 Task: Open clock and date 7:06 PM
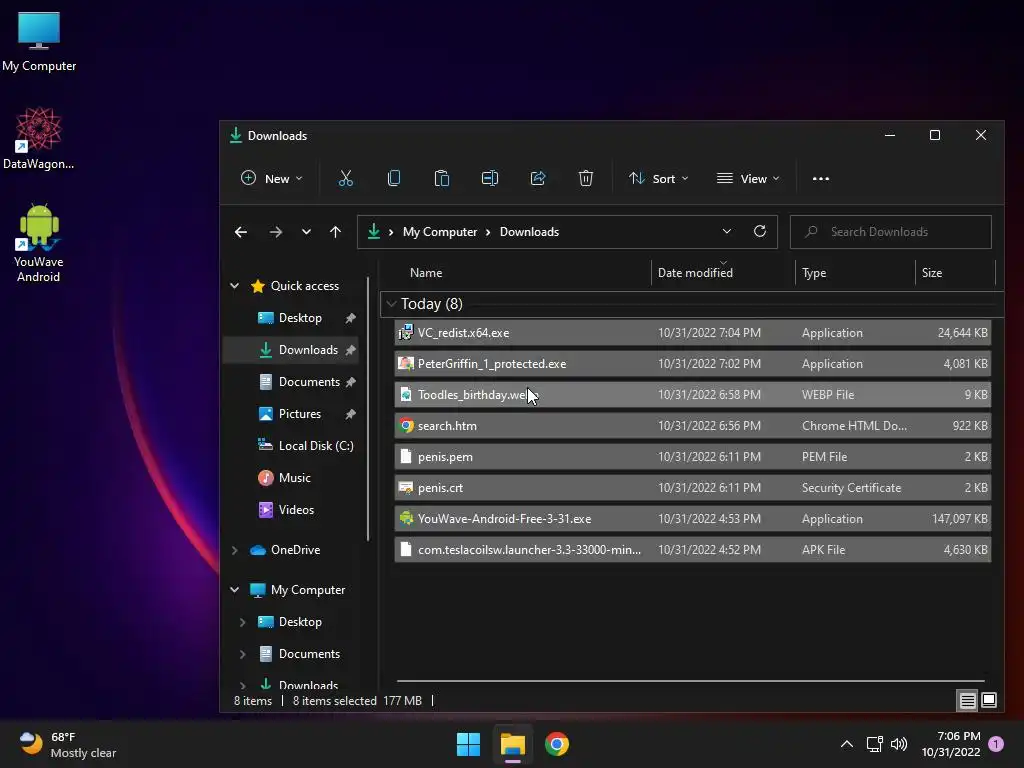(x=951, y=744)
